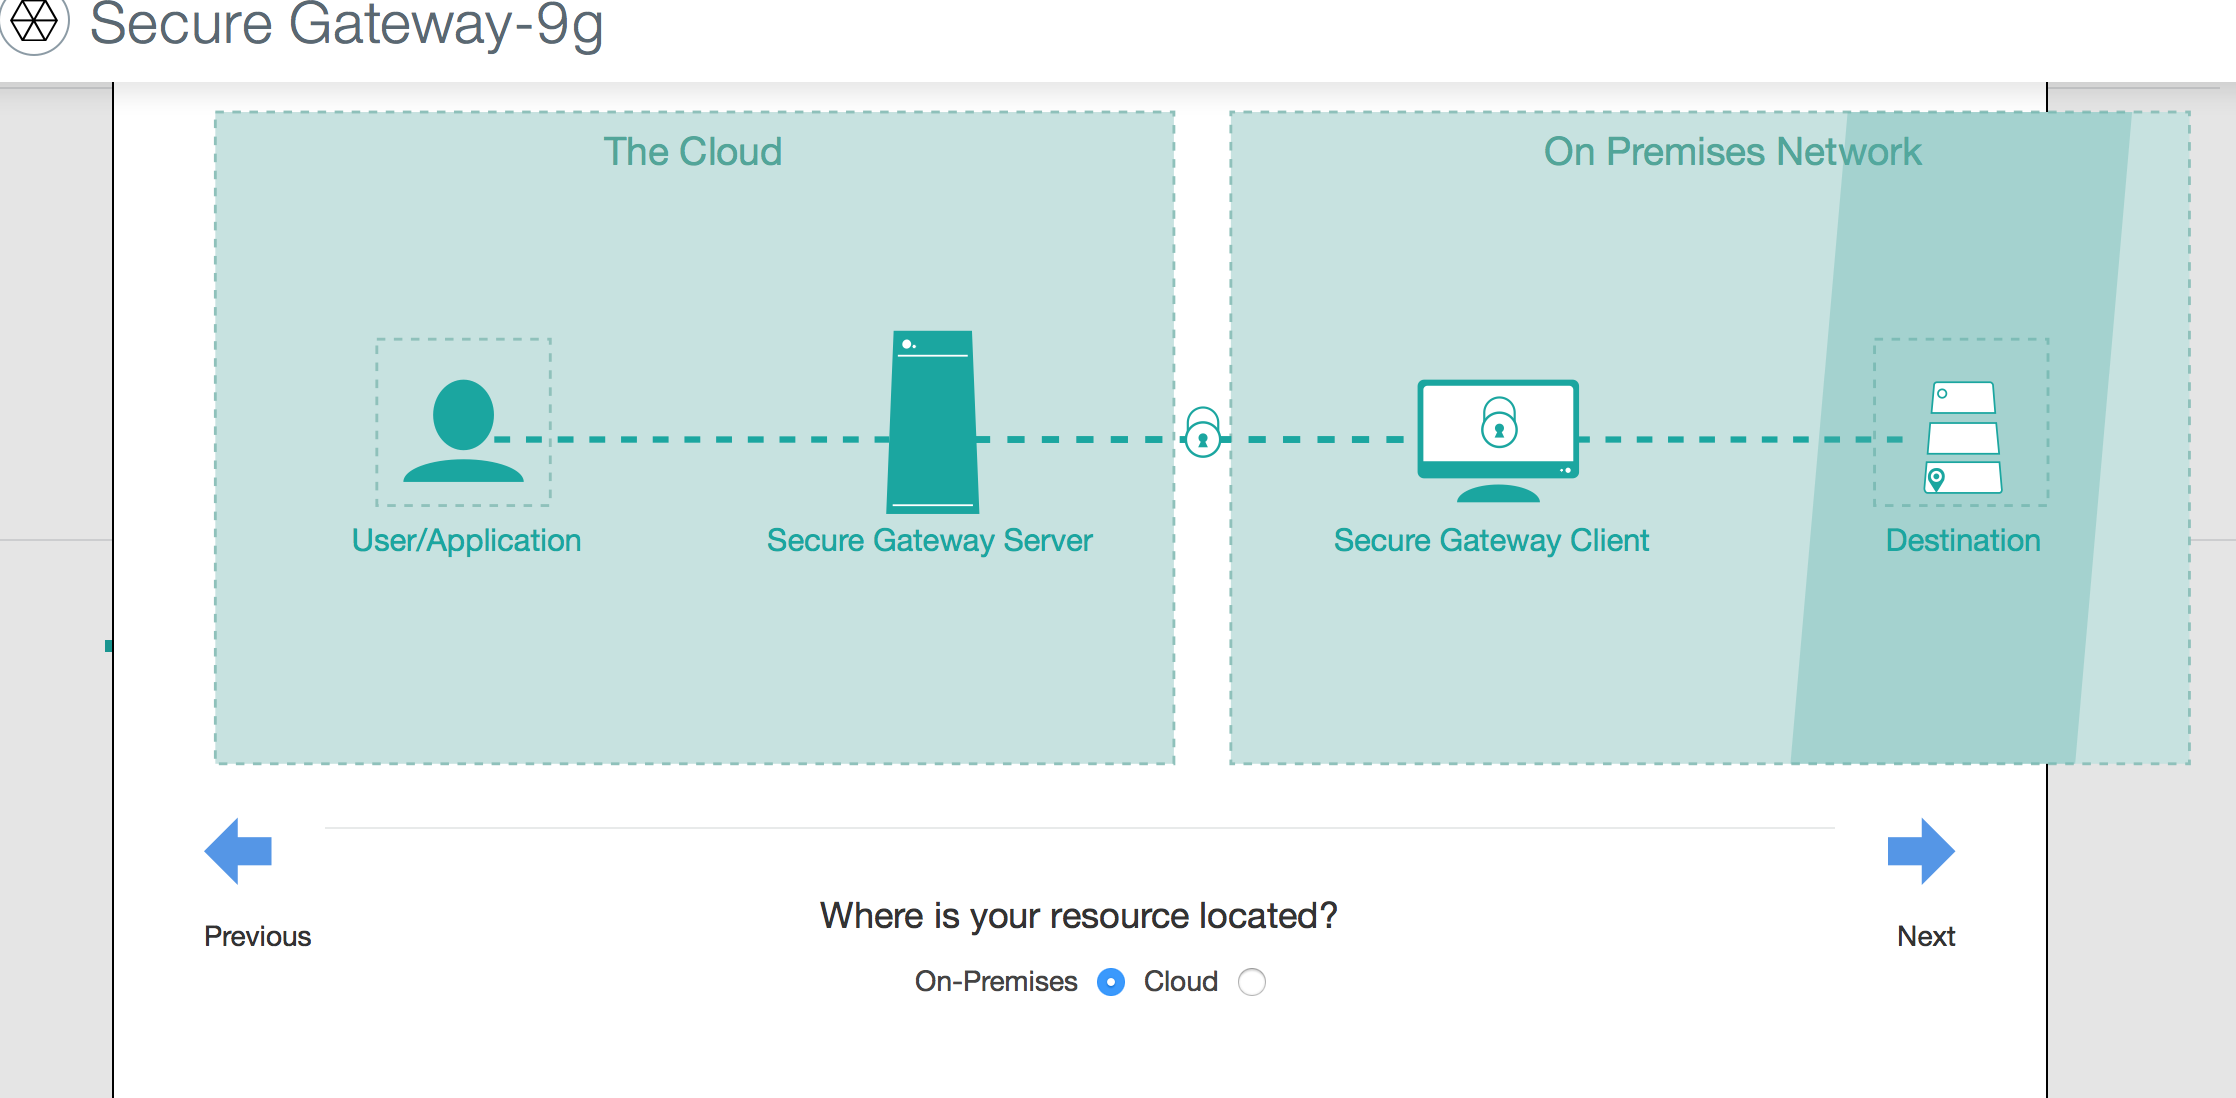Click the Secure Gateway Client monitor icon
Image resolution: width=2236 pixels, height=1098 pixels.
click(1498, 438)
